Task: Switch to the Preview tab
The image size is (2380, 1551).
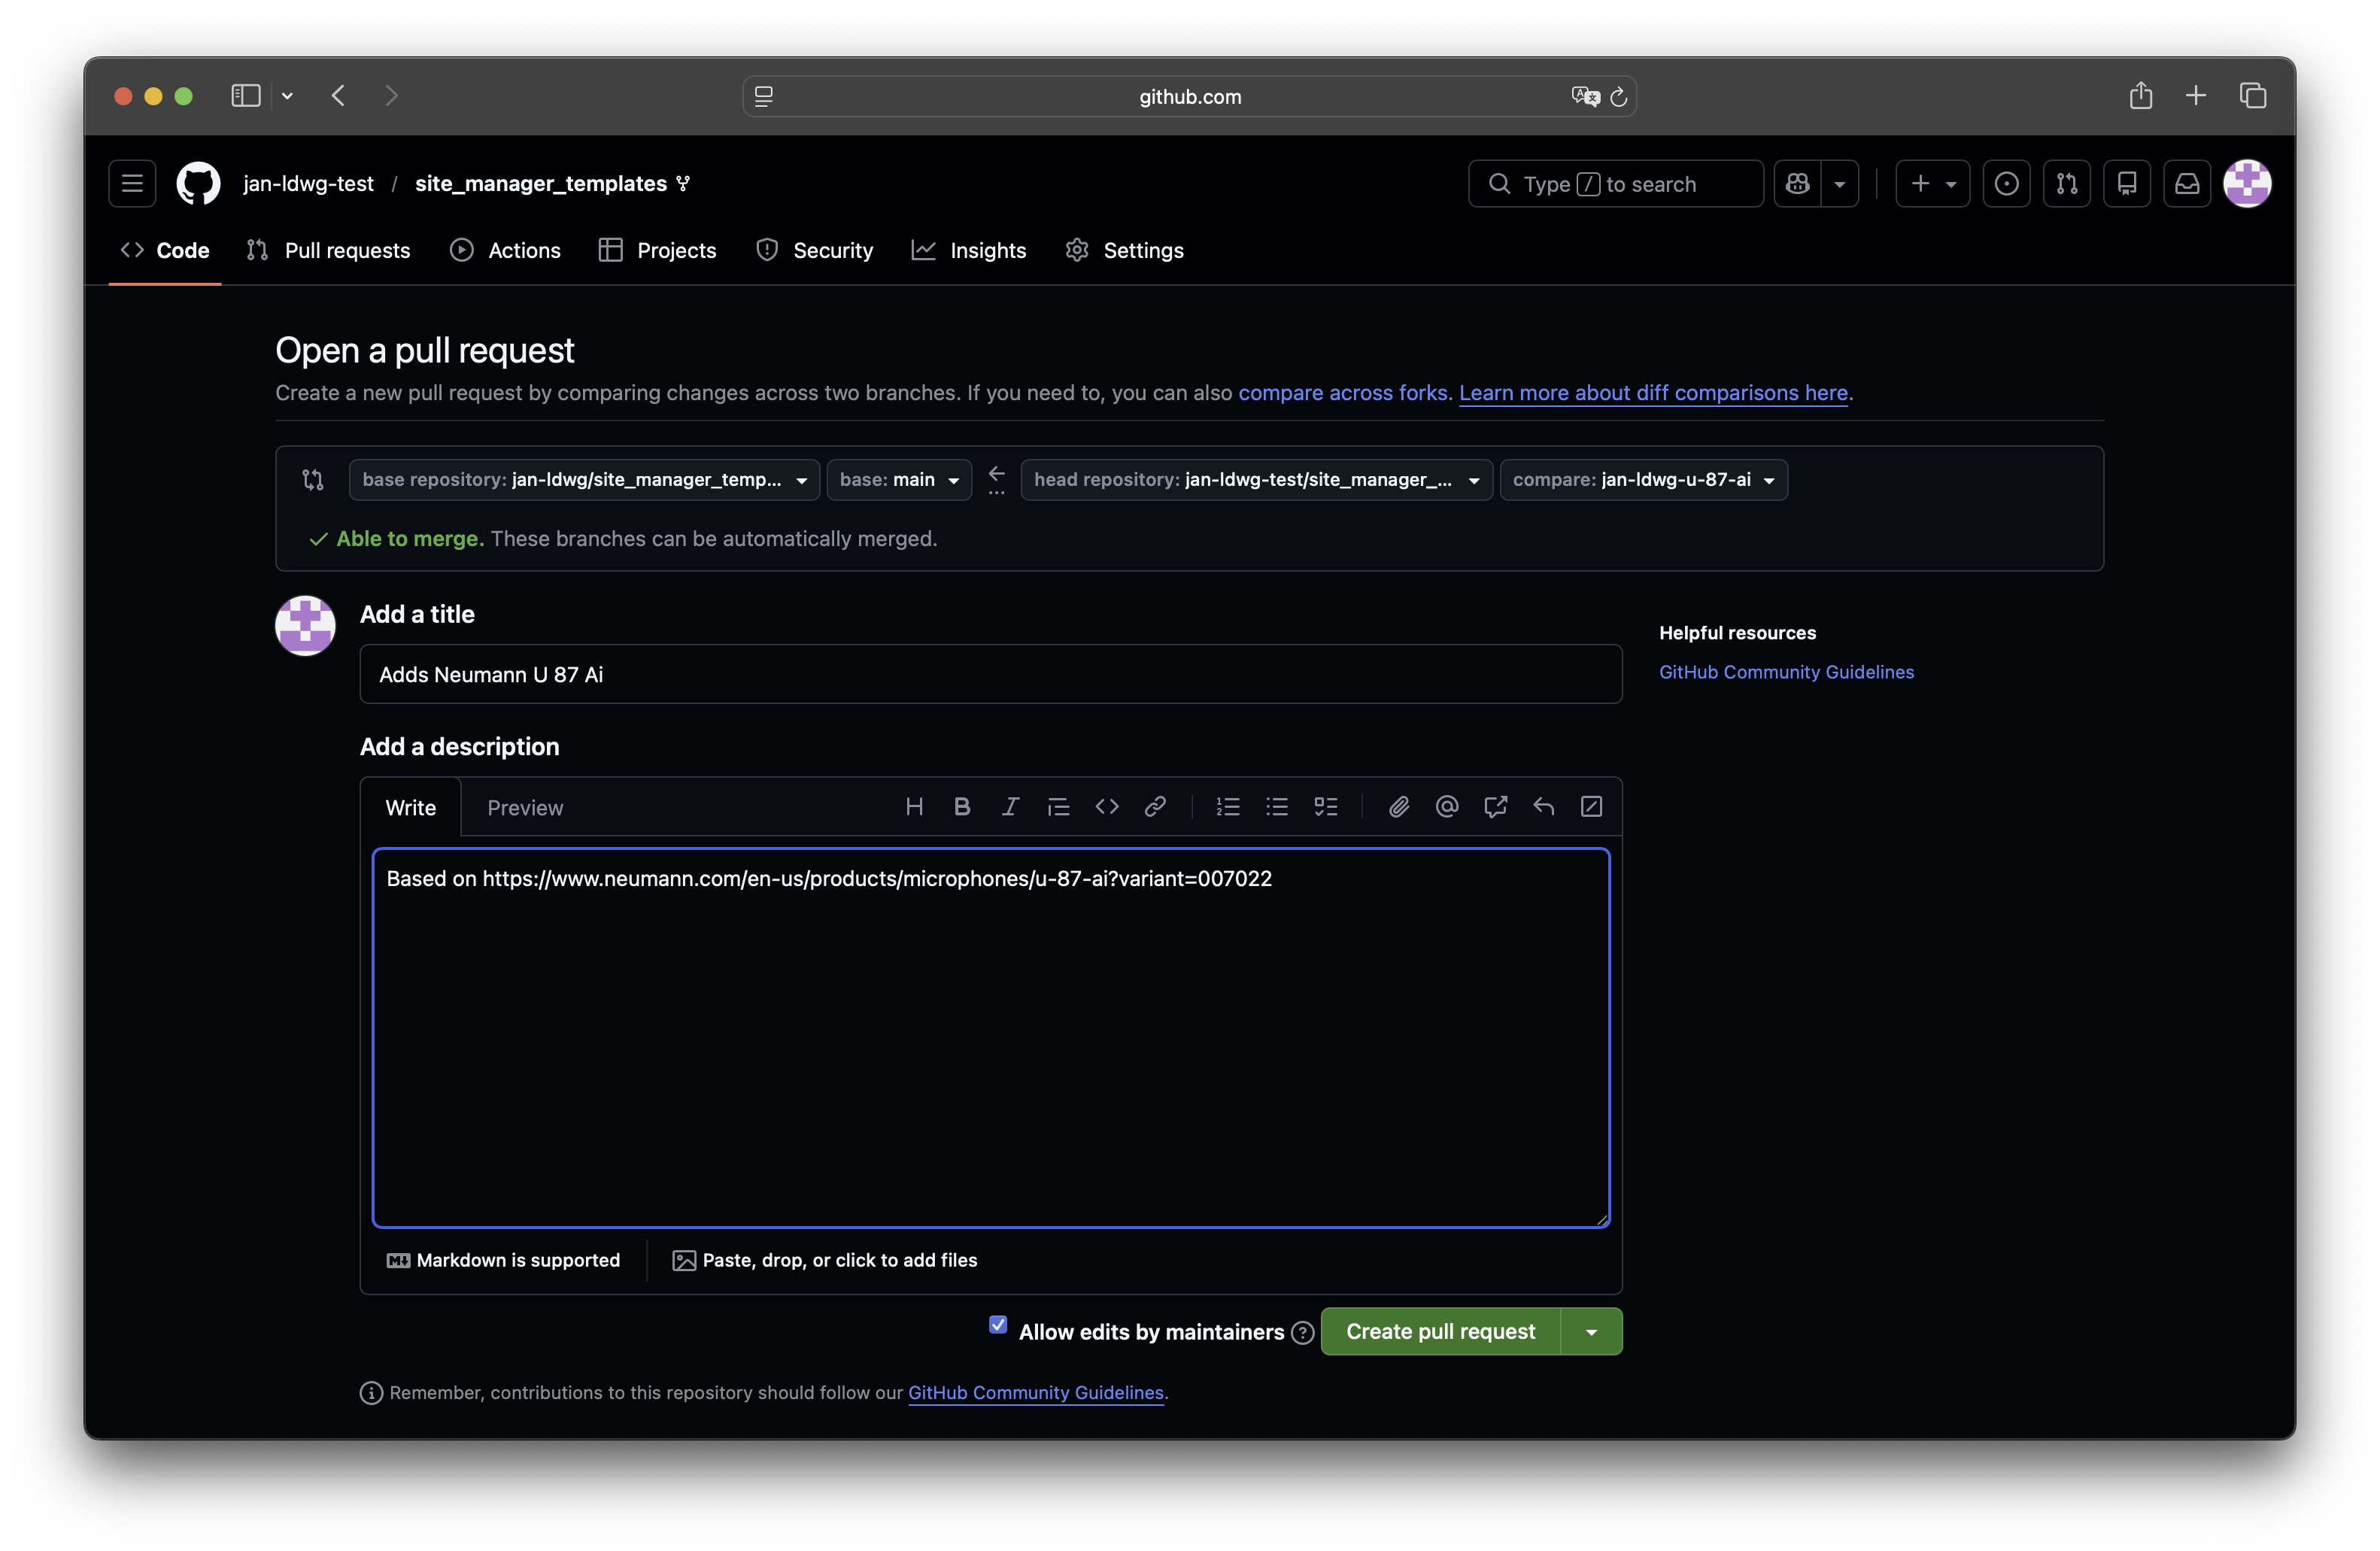Action: pyautogui.click(x=525, y=808)
